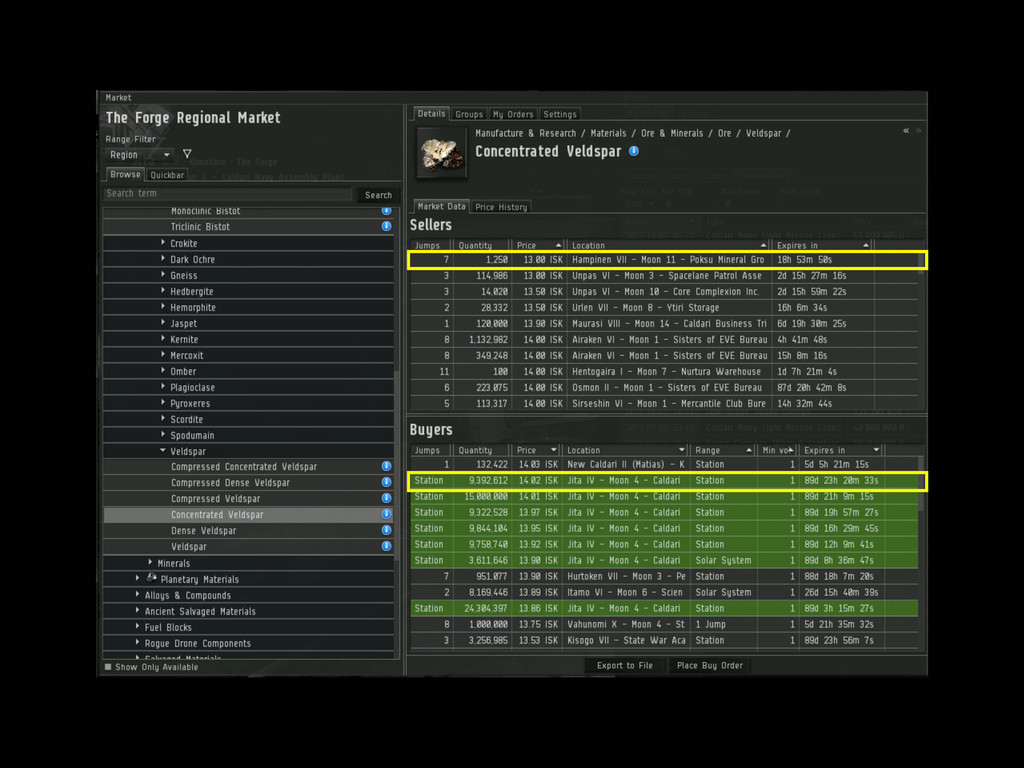The width and height of the screenshot is (1024, 768).
Task: Open the Settings tab
Action: [560, 114]
